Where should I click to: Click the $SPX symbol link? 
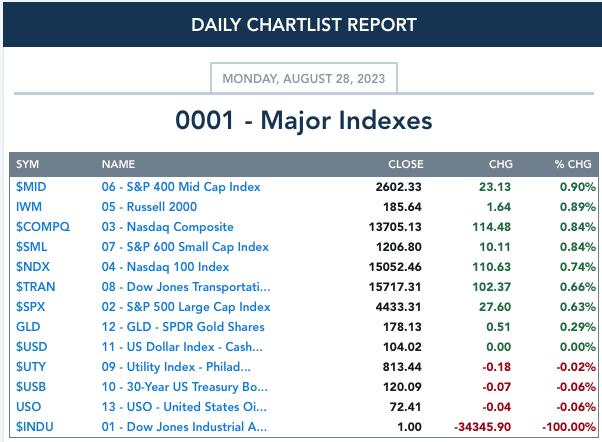point(30,307)
